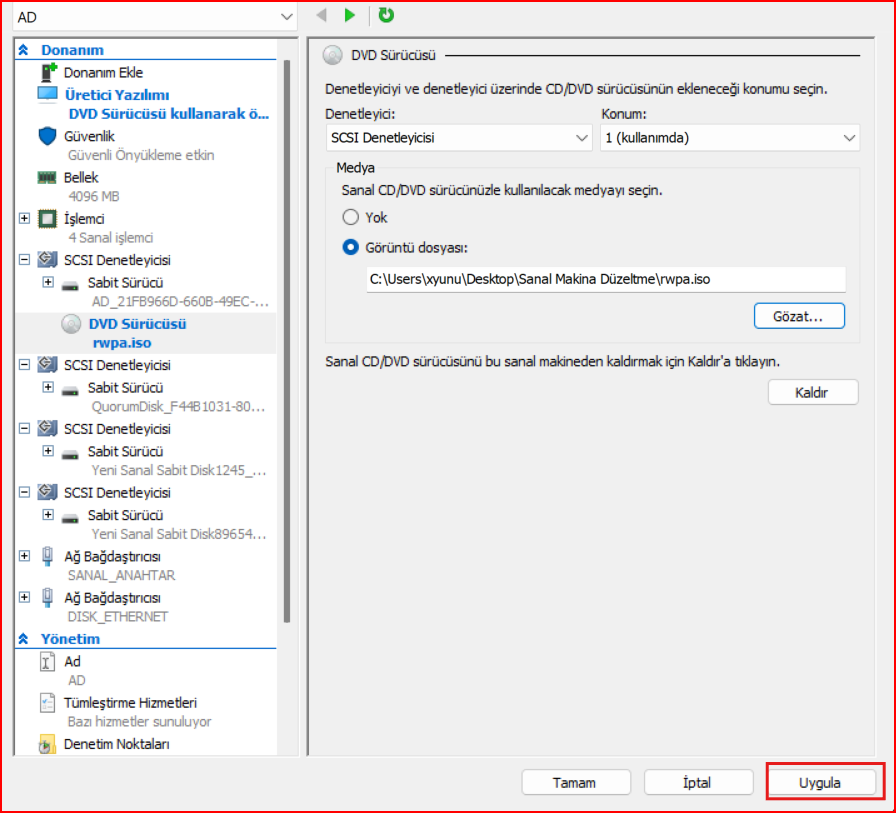Image resolution: width=896 pixels, height=813 pixels.
Task: Click the green refresh icon in toolbar
Action: coord(386,15)
